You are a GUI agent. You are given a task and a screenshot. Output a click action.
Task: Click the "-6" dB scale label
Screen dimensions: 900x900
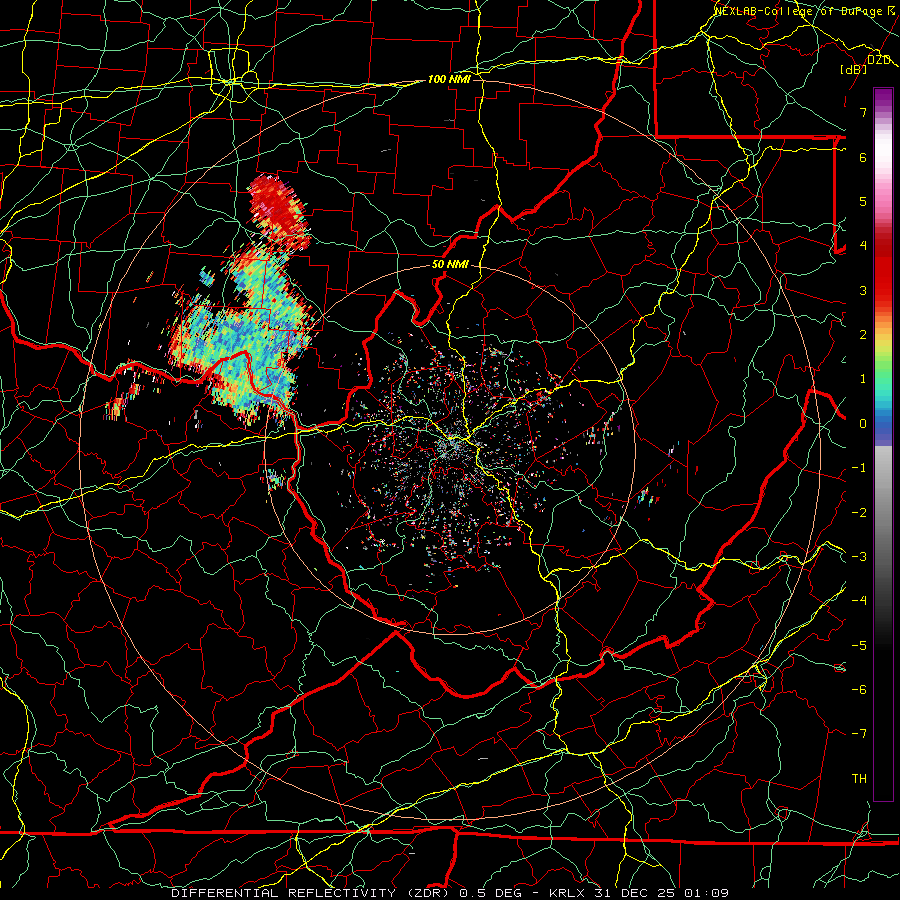tap(859, 690)
